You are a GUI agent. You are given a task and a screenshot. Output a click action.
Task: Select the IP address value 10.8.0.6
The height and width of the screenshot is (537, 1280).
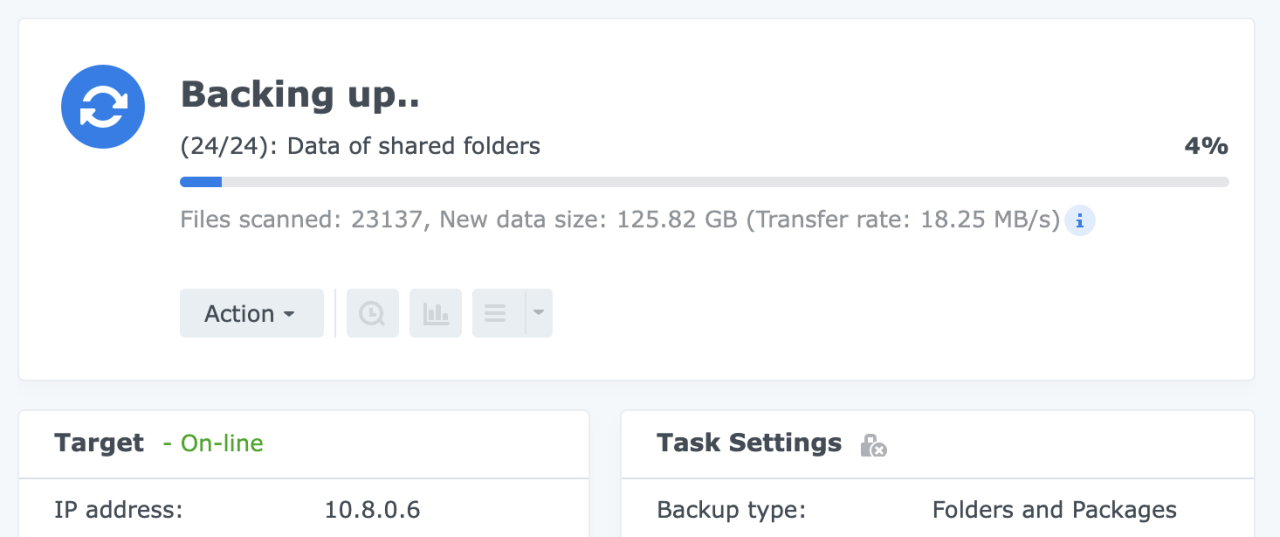coord(372,510)
